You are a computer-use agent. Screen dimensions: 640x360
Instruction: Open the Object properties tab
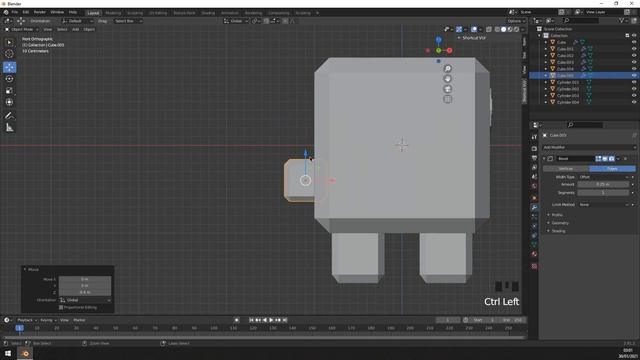pos(534,198)
